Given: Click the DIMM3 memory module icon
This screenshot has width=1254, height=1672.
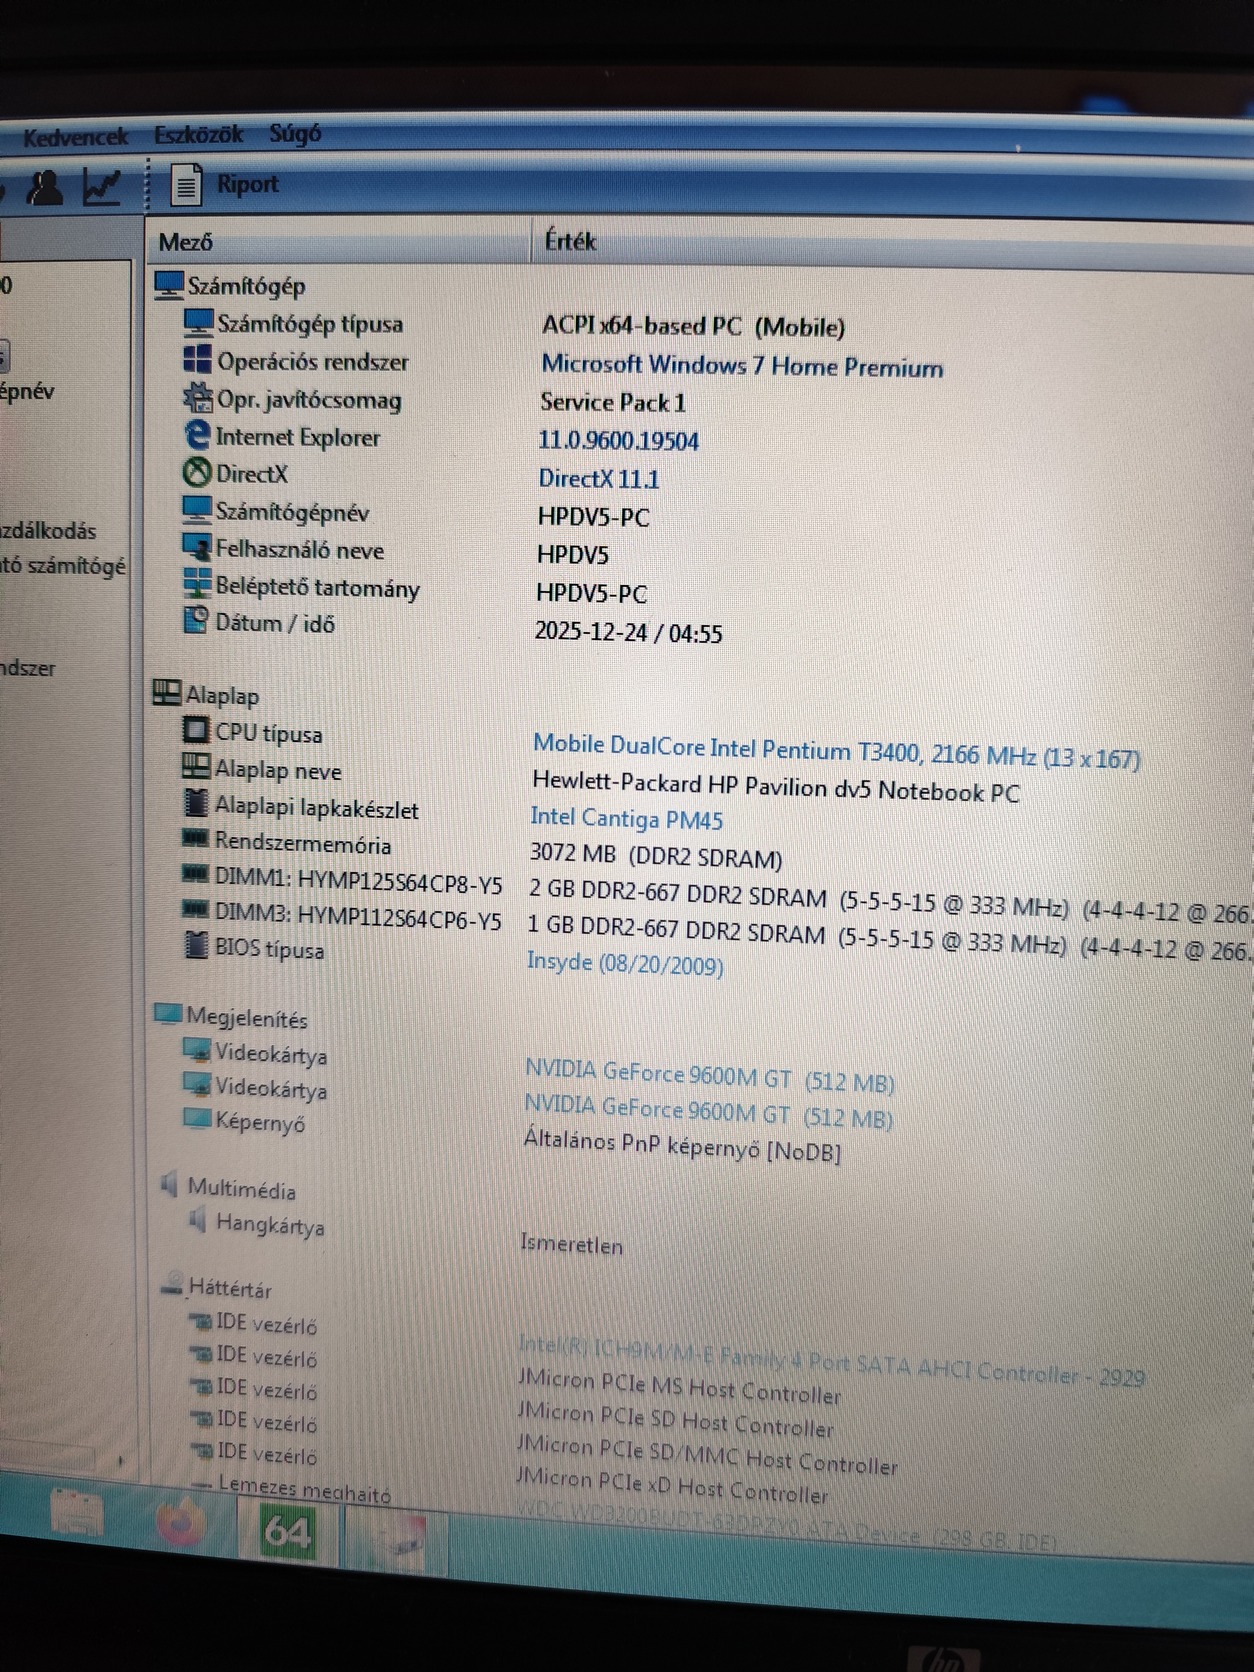Looking at the screenshot, I should tap(195, 910).
